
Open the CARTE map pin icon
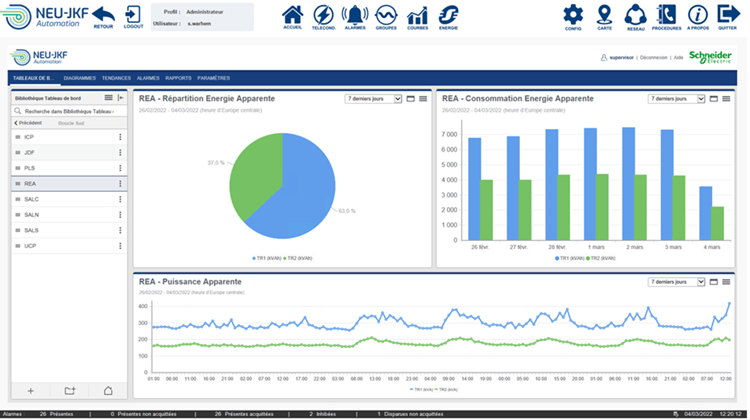click(x=604, y=16)
